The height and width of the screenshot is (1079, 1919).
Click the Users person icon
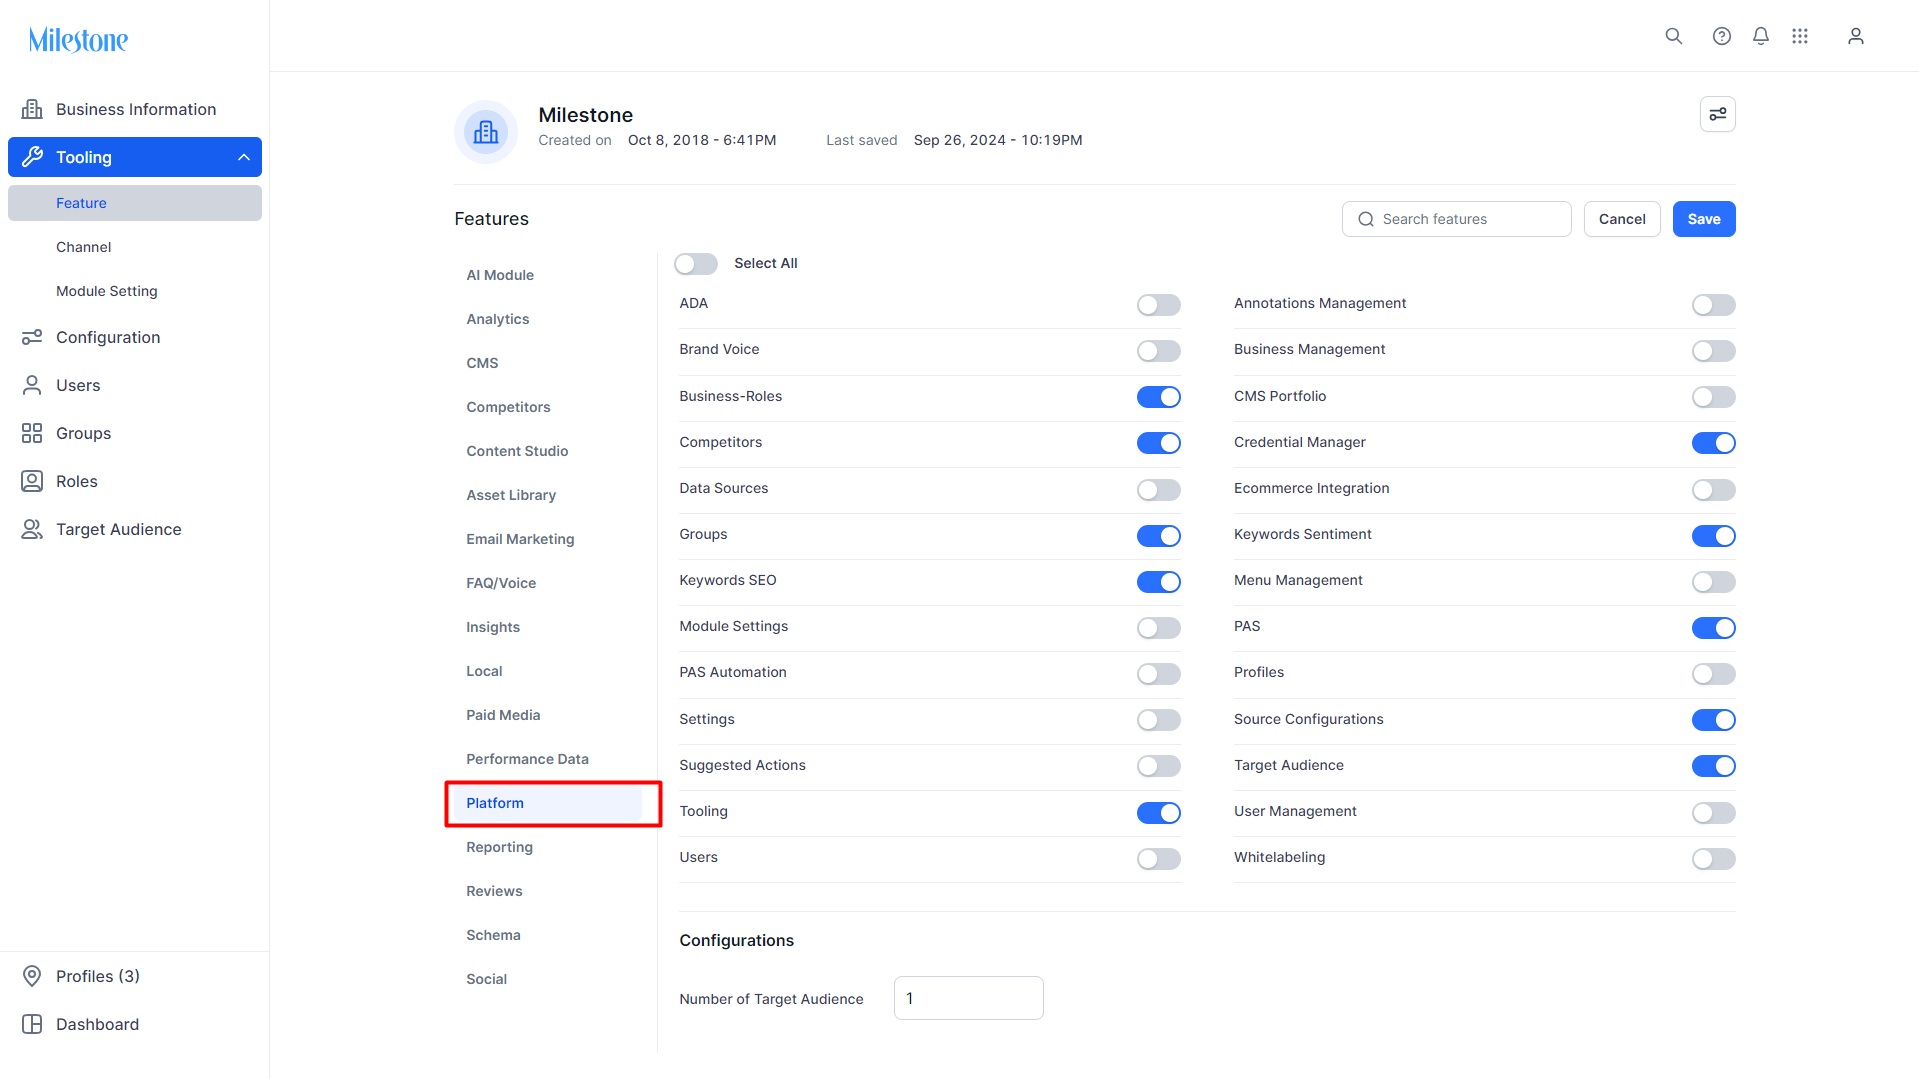[x=32, y=385]
